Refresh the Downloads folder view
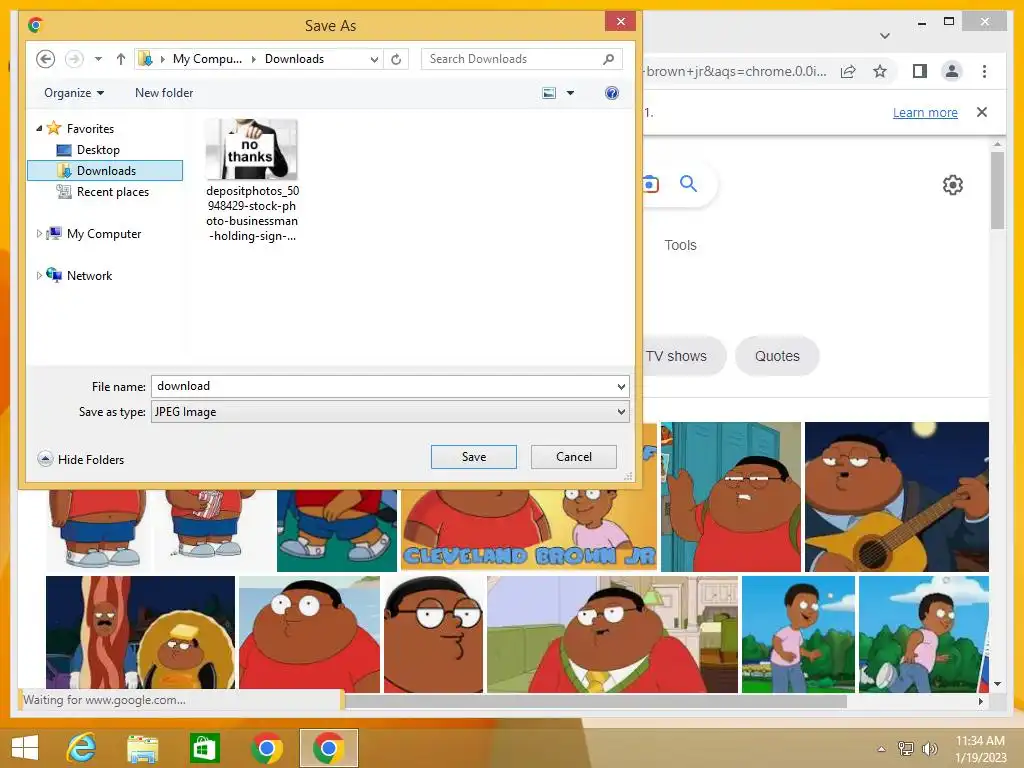Image resolution: width=1024 pixels, height=768 pixels. 396,59
